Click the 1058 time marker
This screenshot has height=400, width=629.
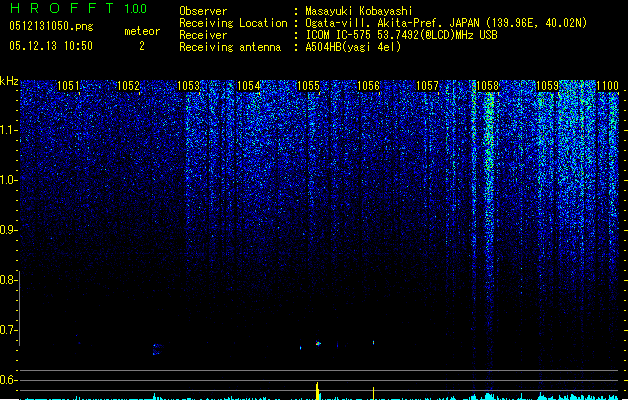point(487,86)
